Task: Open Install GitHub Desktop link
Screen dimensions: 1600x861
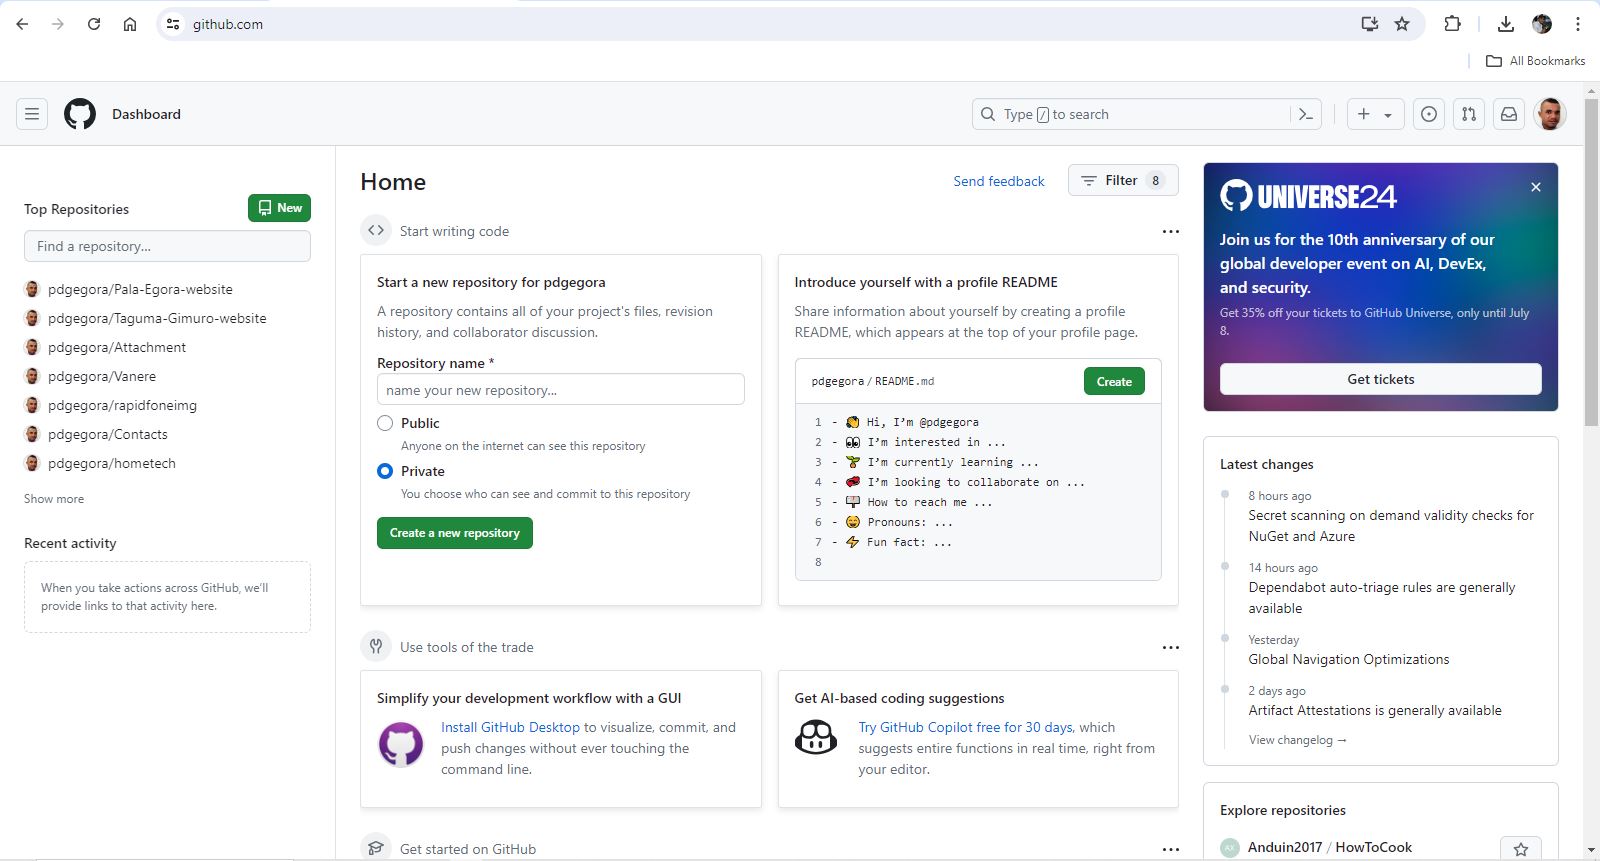Action: point(510,727)
